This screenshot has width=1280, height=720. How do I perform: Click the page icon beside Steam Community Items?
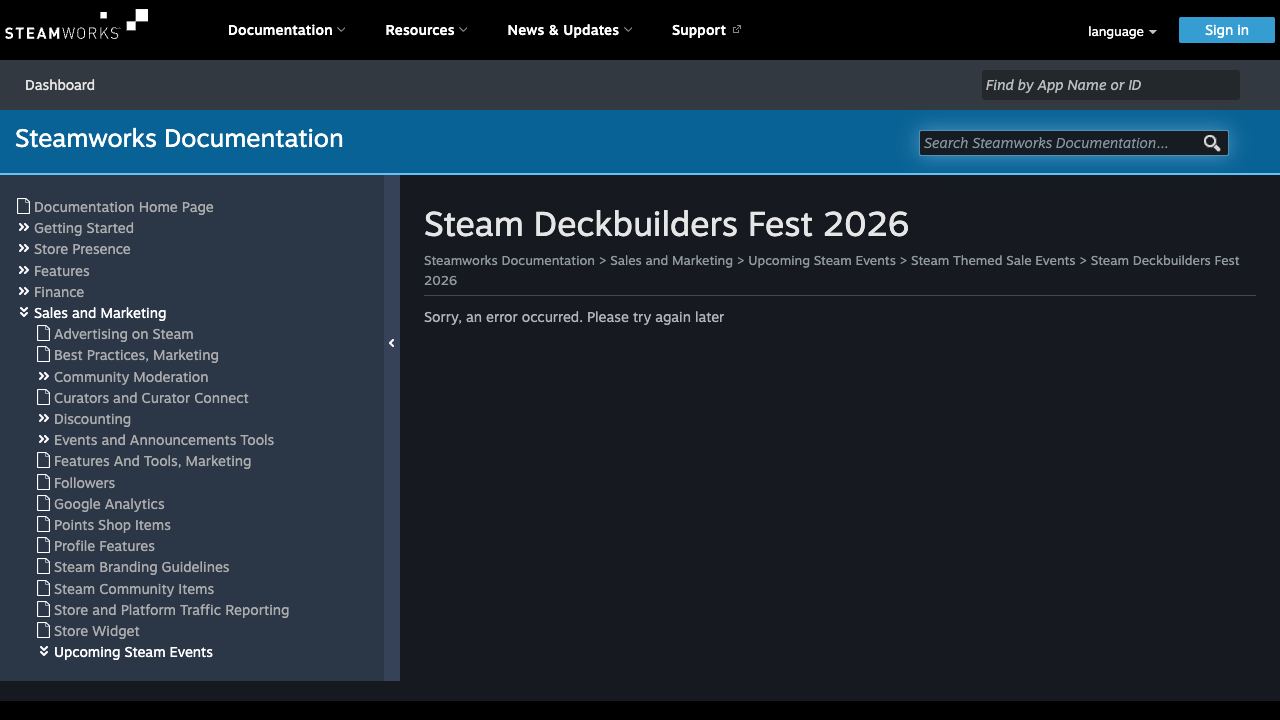point(44,588)
